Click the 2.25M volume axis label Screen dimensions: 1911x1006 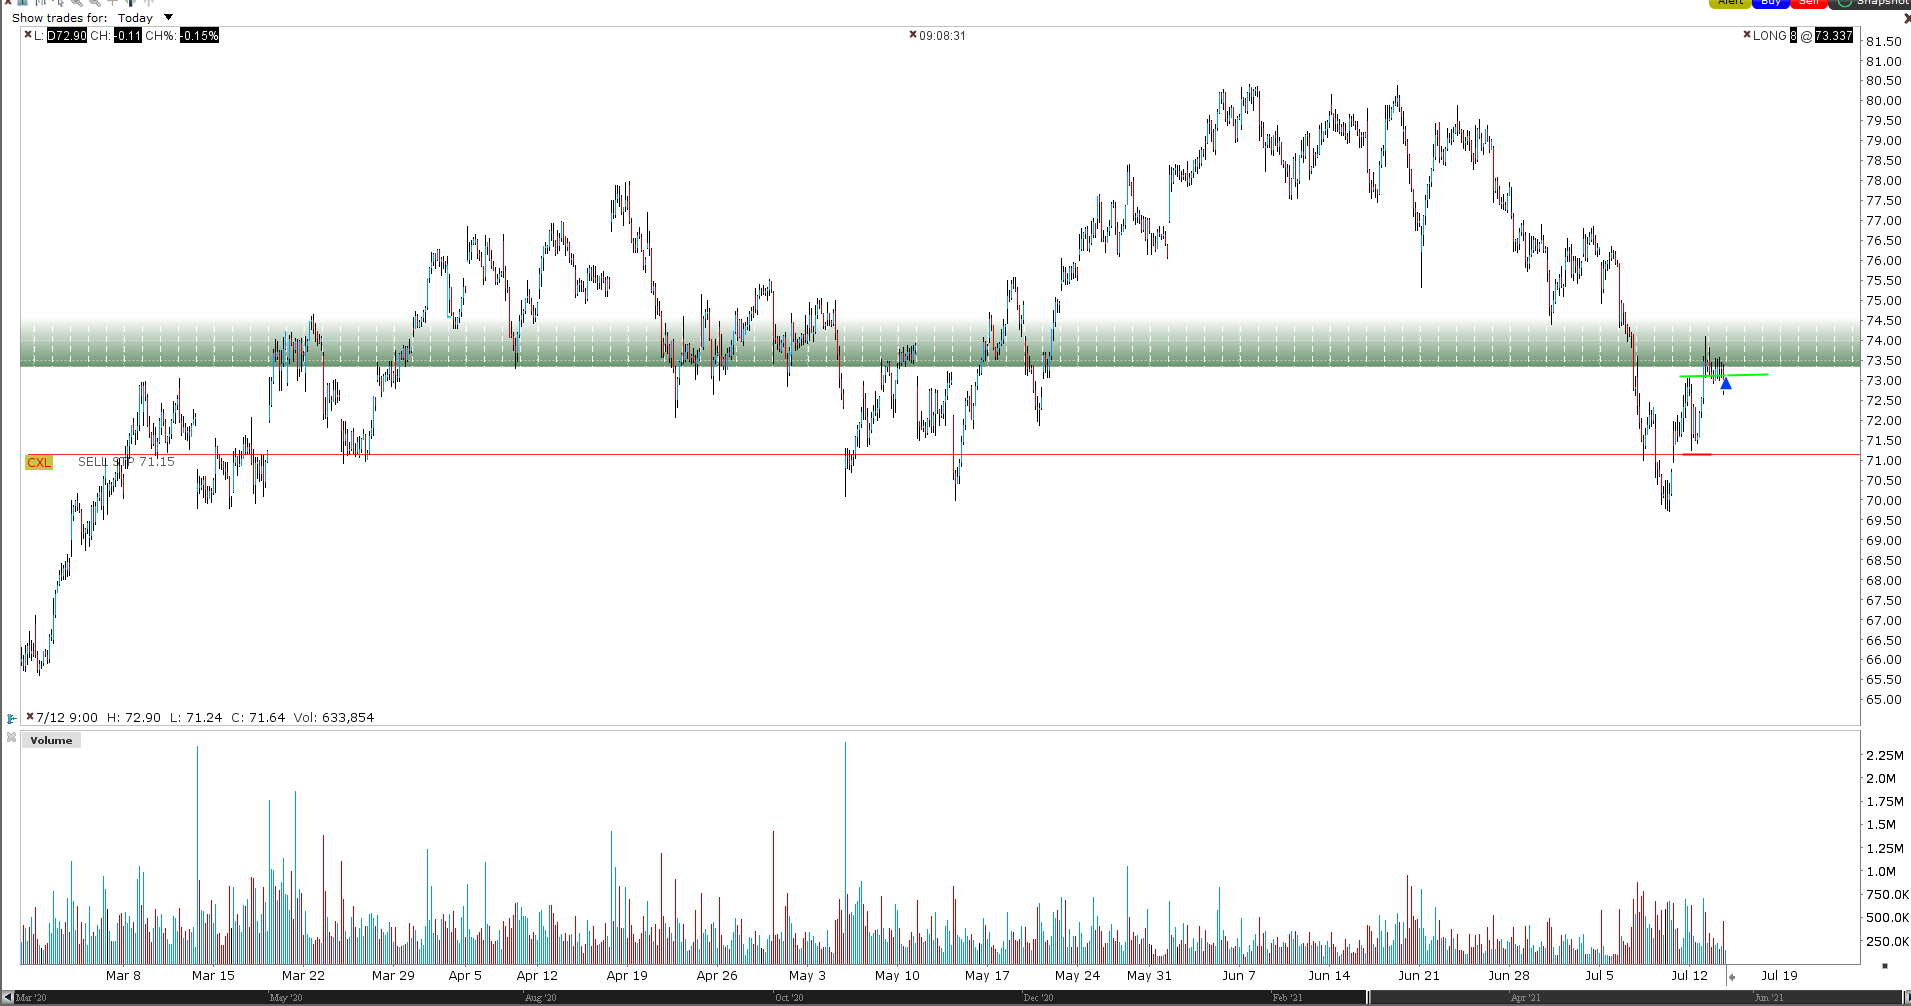1885,755
